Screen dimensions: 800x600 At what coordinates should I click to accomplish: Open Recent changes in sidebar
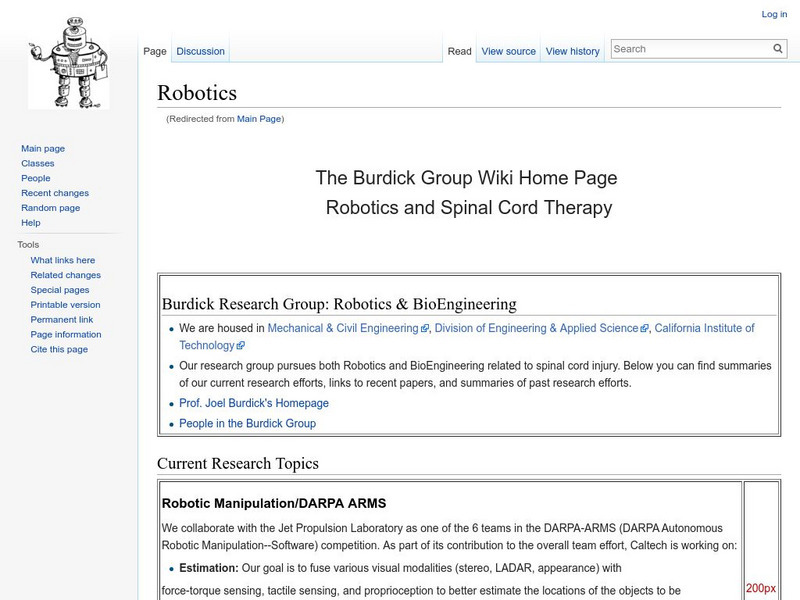pos(55,193)
